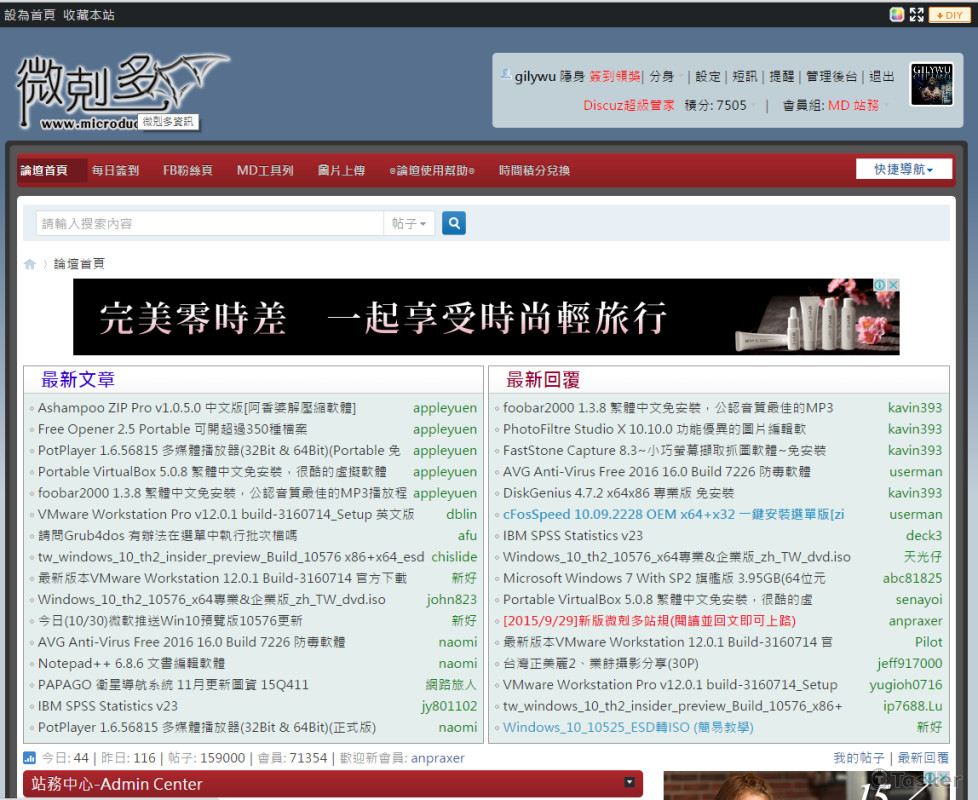Expand the 帖子 search type dropdown

pos(409,224)
